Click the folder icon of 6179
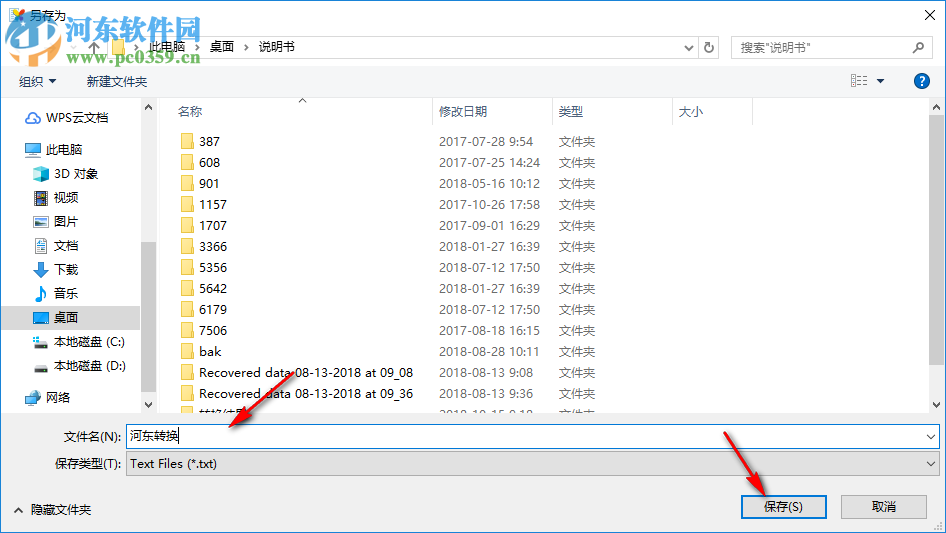 [187, 310]
